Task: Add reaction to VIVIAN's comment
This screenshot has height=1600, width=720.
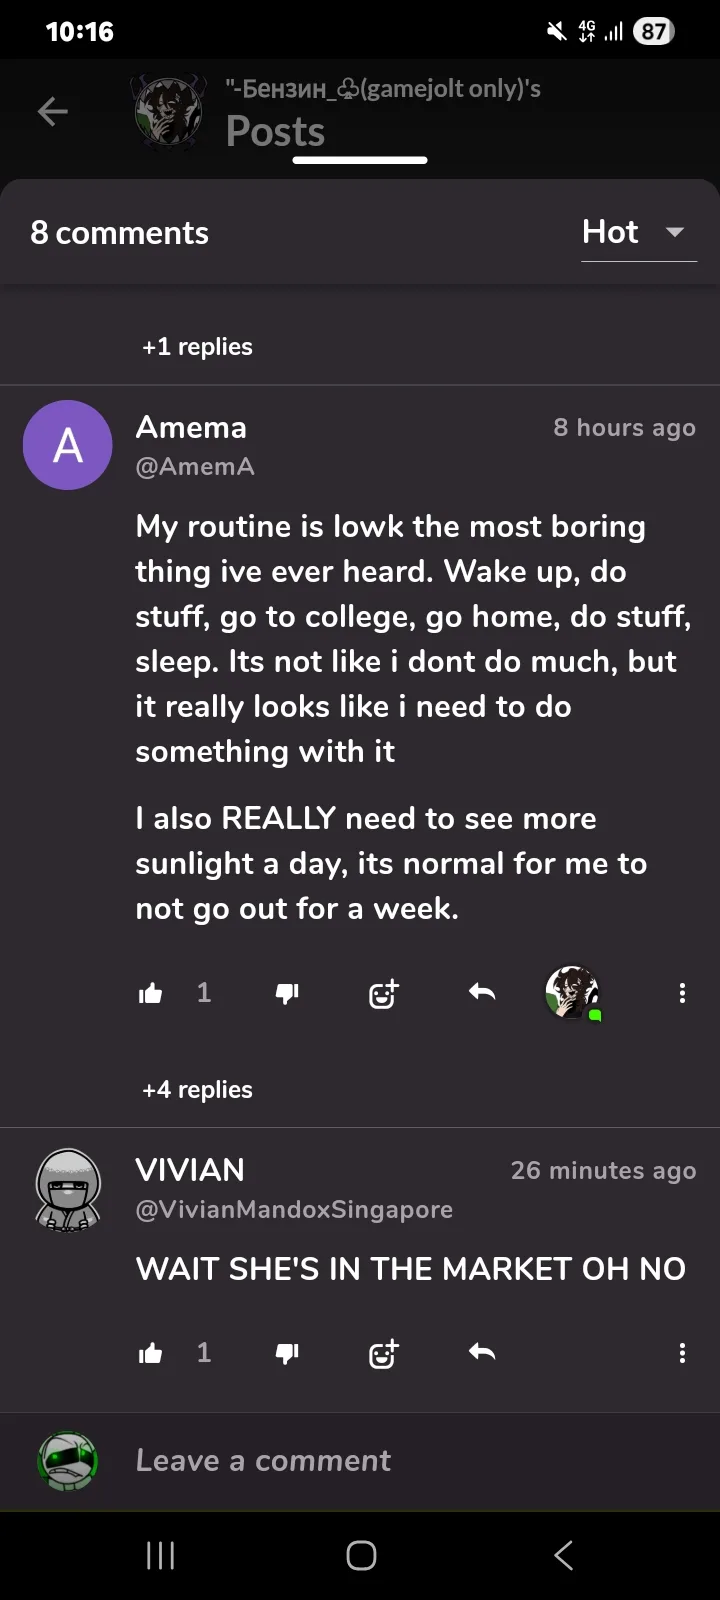Action: 383,1353
